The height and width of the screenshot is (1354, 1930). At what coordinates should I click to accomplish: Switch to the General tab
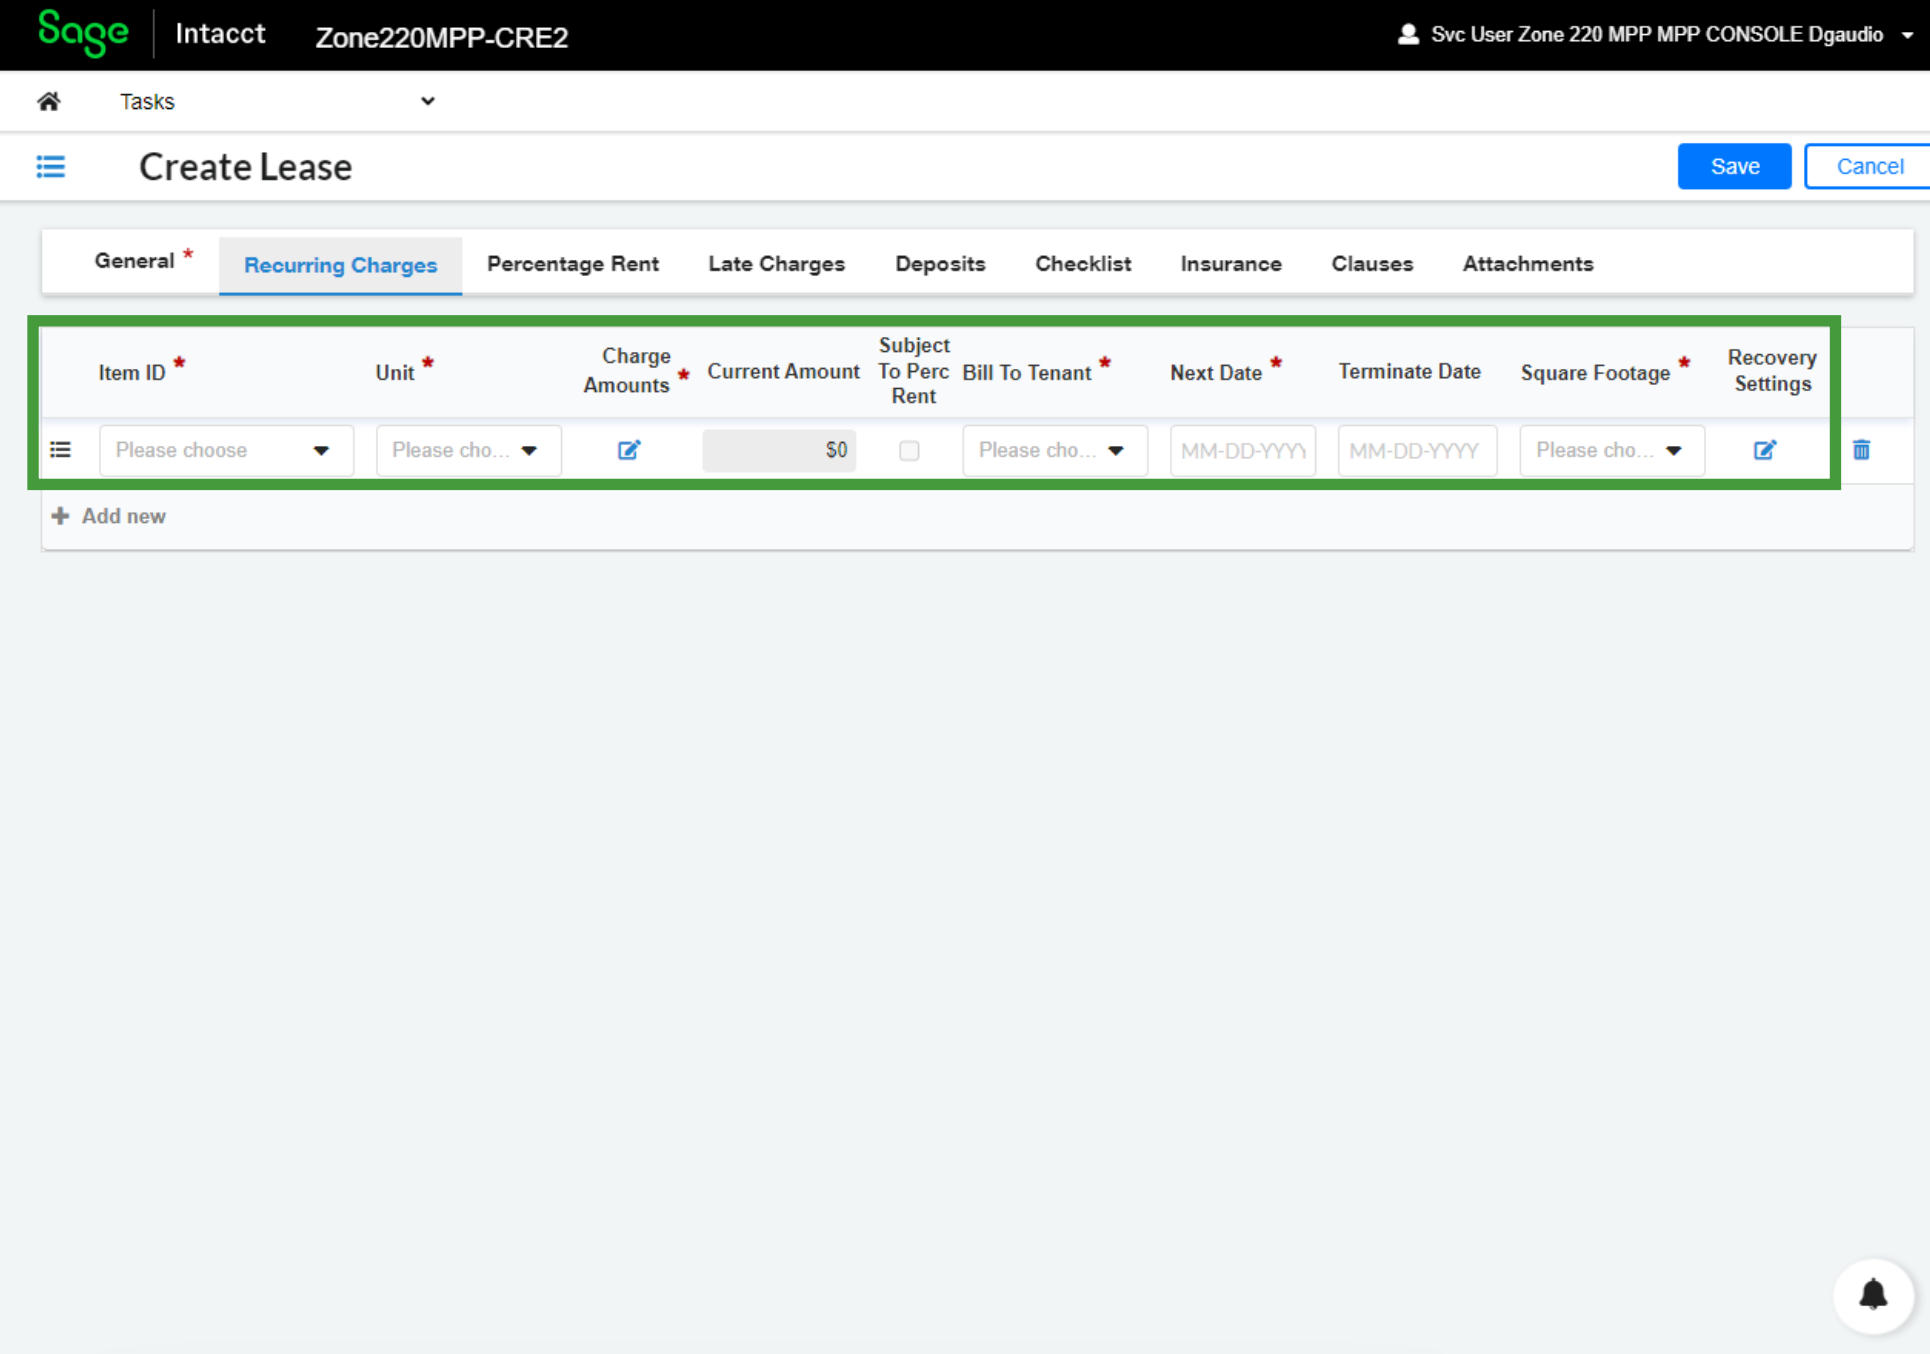pos(142,261)
